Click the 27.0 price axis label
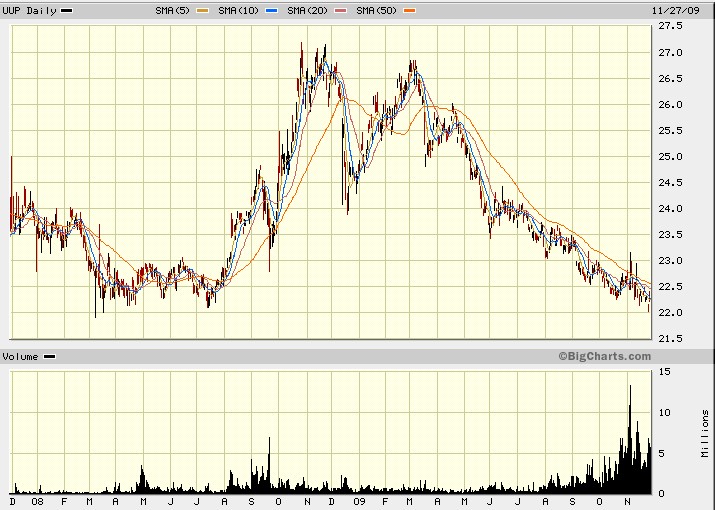Viewport: 715px width, 510px height. point(671,53)
